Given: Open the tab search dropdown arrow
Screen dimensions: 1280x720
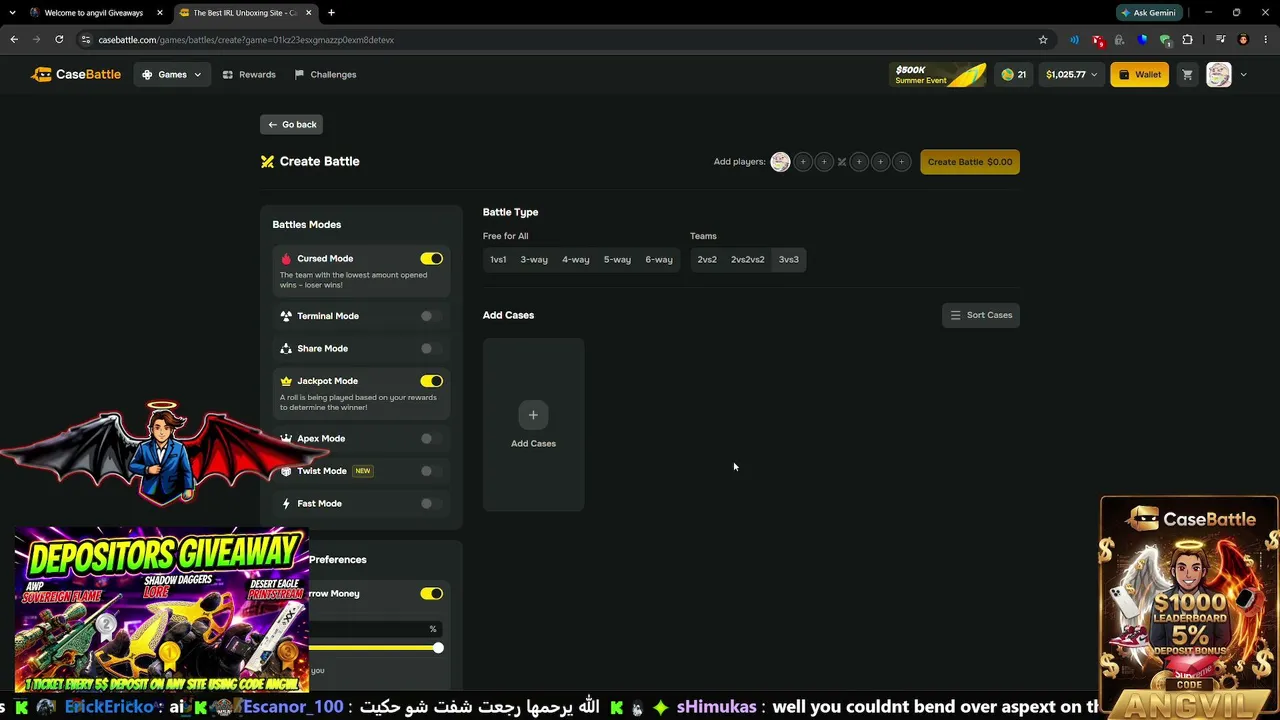Looking at the screenshot, I should pyautogui.click(x=10, y=13).
